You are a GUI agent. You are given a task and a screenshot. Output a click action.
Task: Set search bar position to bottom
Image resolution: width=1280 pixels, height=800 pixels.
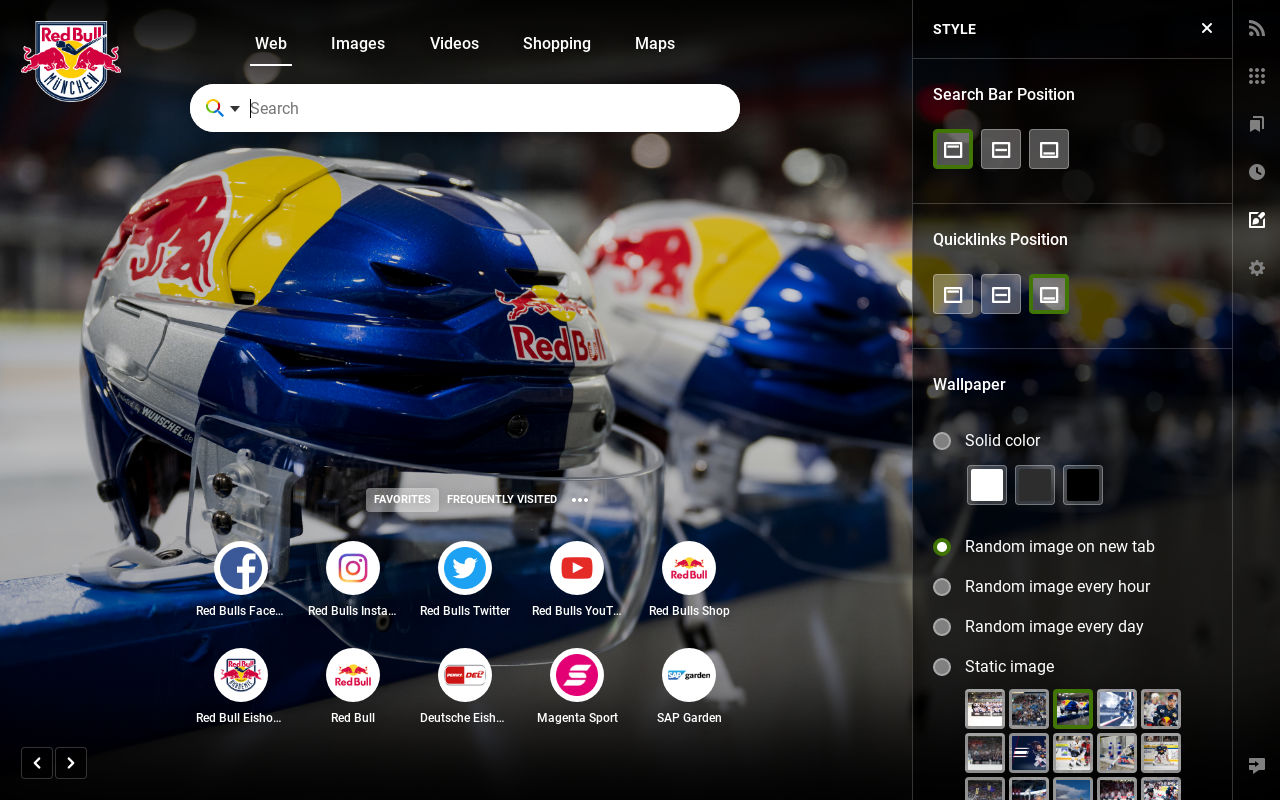[1049, 149]
